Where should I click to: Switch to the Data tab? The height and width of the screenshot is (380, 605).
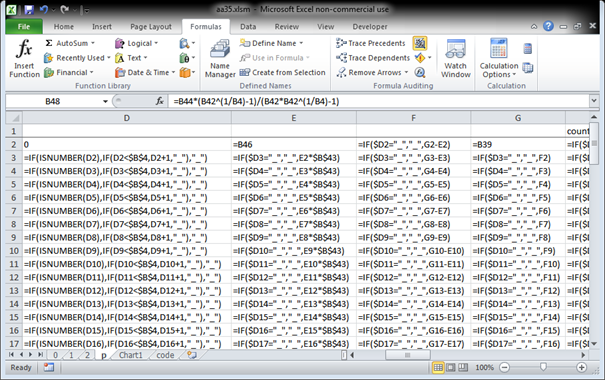pyautogui.click(x=248, y=27)
